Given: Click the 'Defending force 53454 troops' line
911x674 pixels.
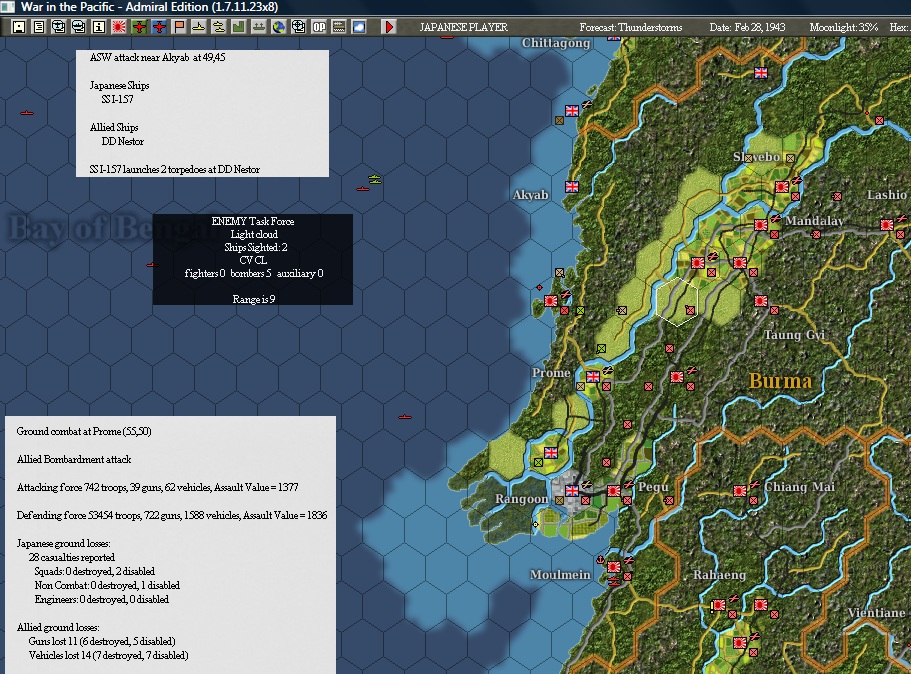Looking at the screenshot, I should click(x=172, y=515).
